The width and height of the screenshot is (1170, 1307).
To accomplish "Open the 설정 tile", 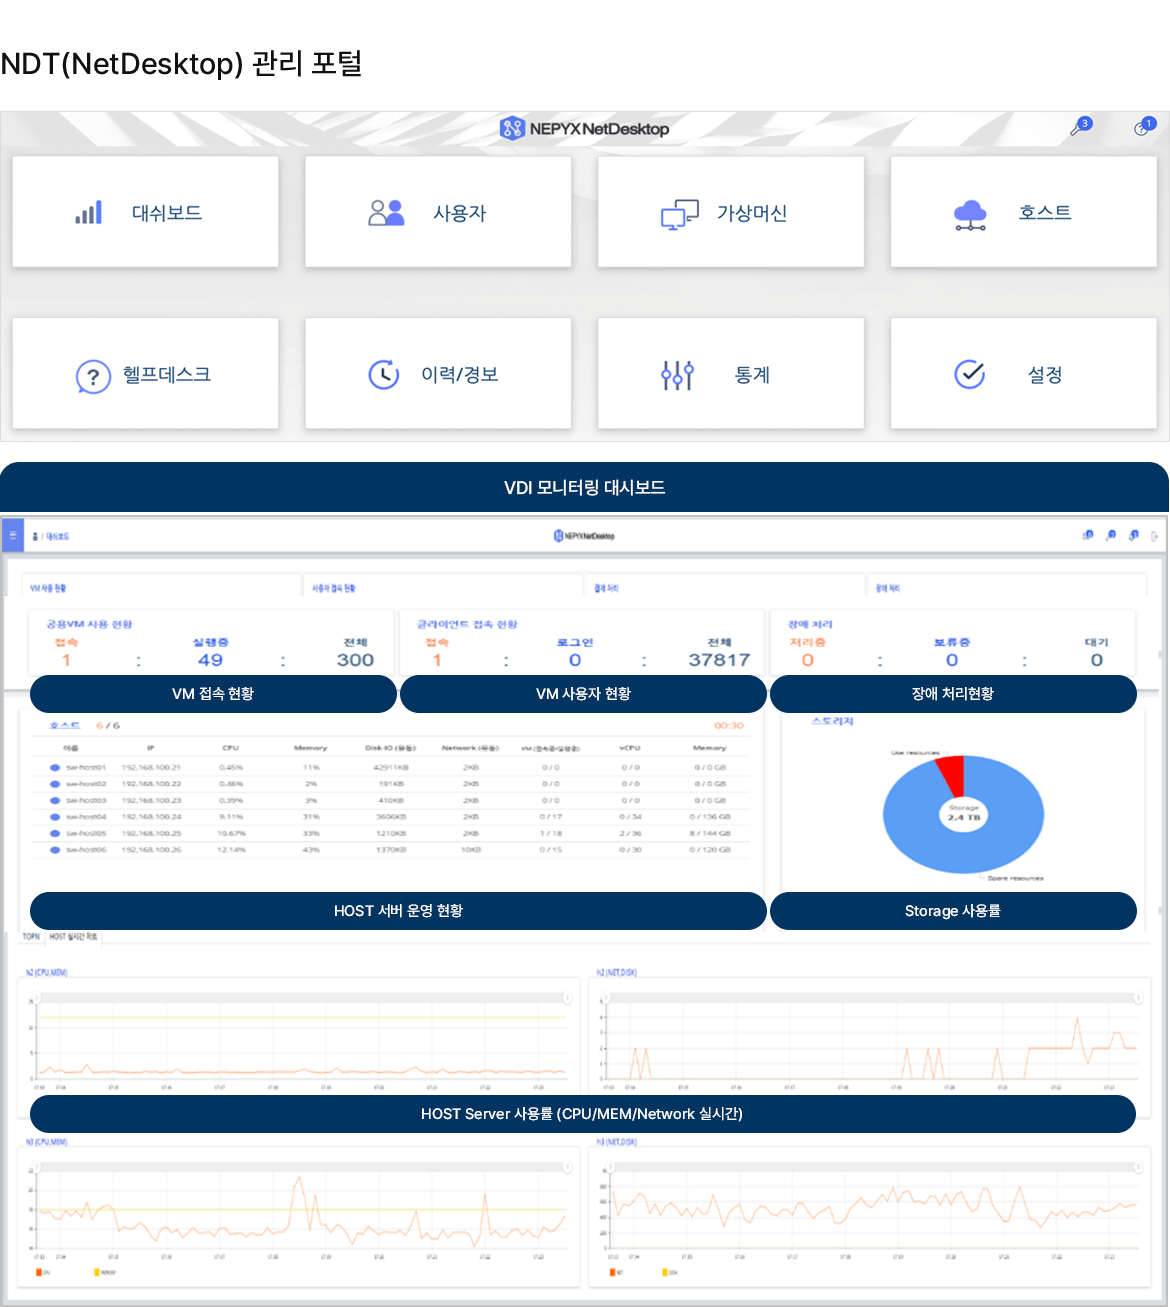I will point(1024,374).
